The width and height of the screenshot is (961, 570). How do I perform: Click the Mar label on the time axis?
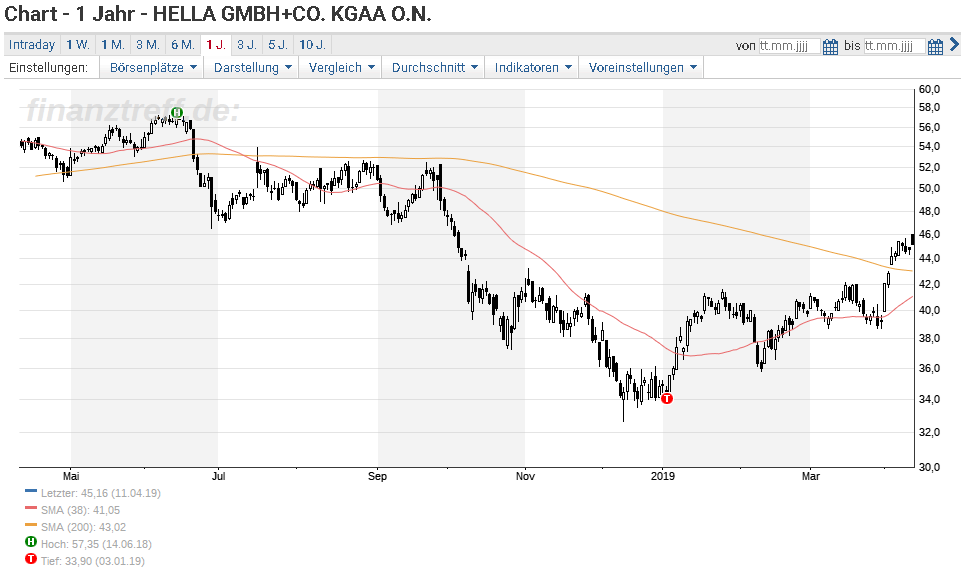[811, 476]
